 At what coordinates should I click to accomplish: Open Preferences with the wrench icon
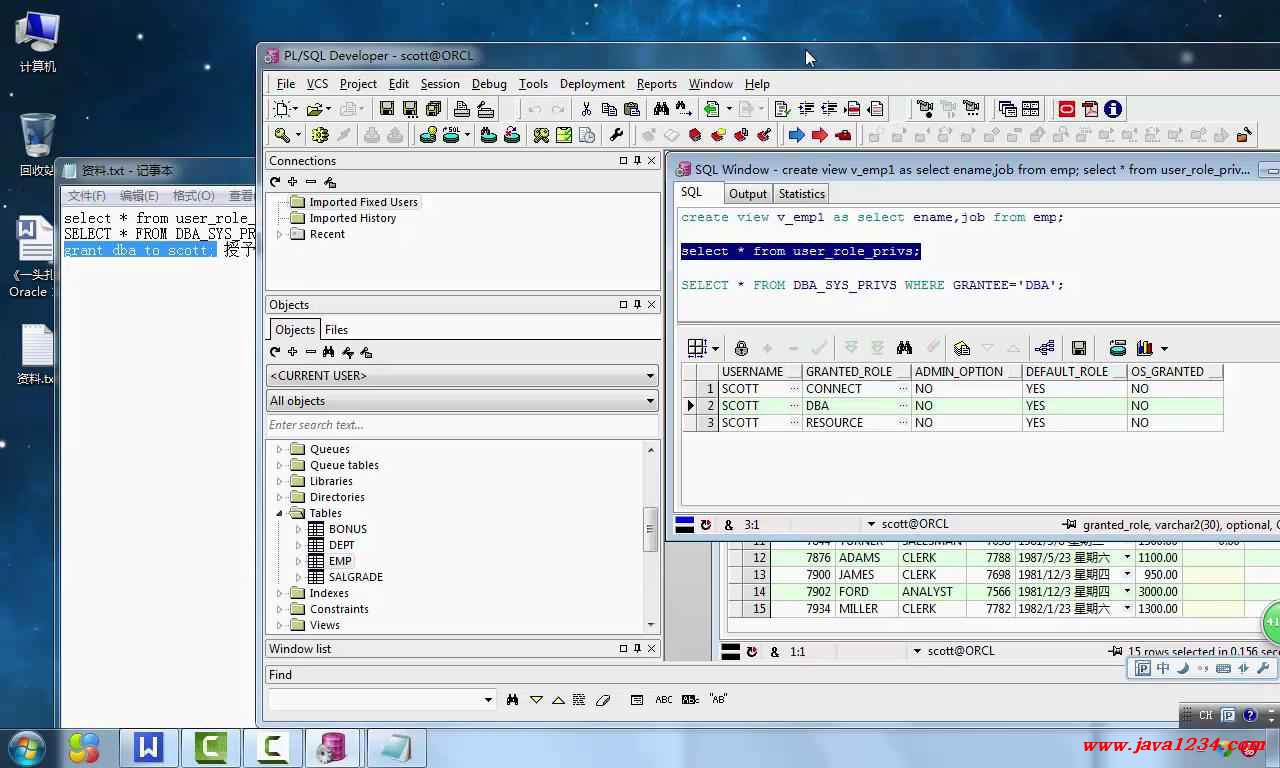tap(617, 135)
